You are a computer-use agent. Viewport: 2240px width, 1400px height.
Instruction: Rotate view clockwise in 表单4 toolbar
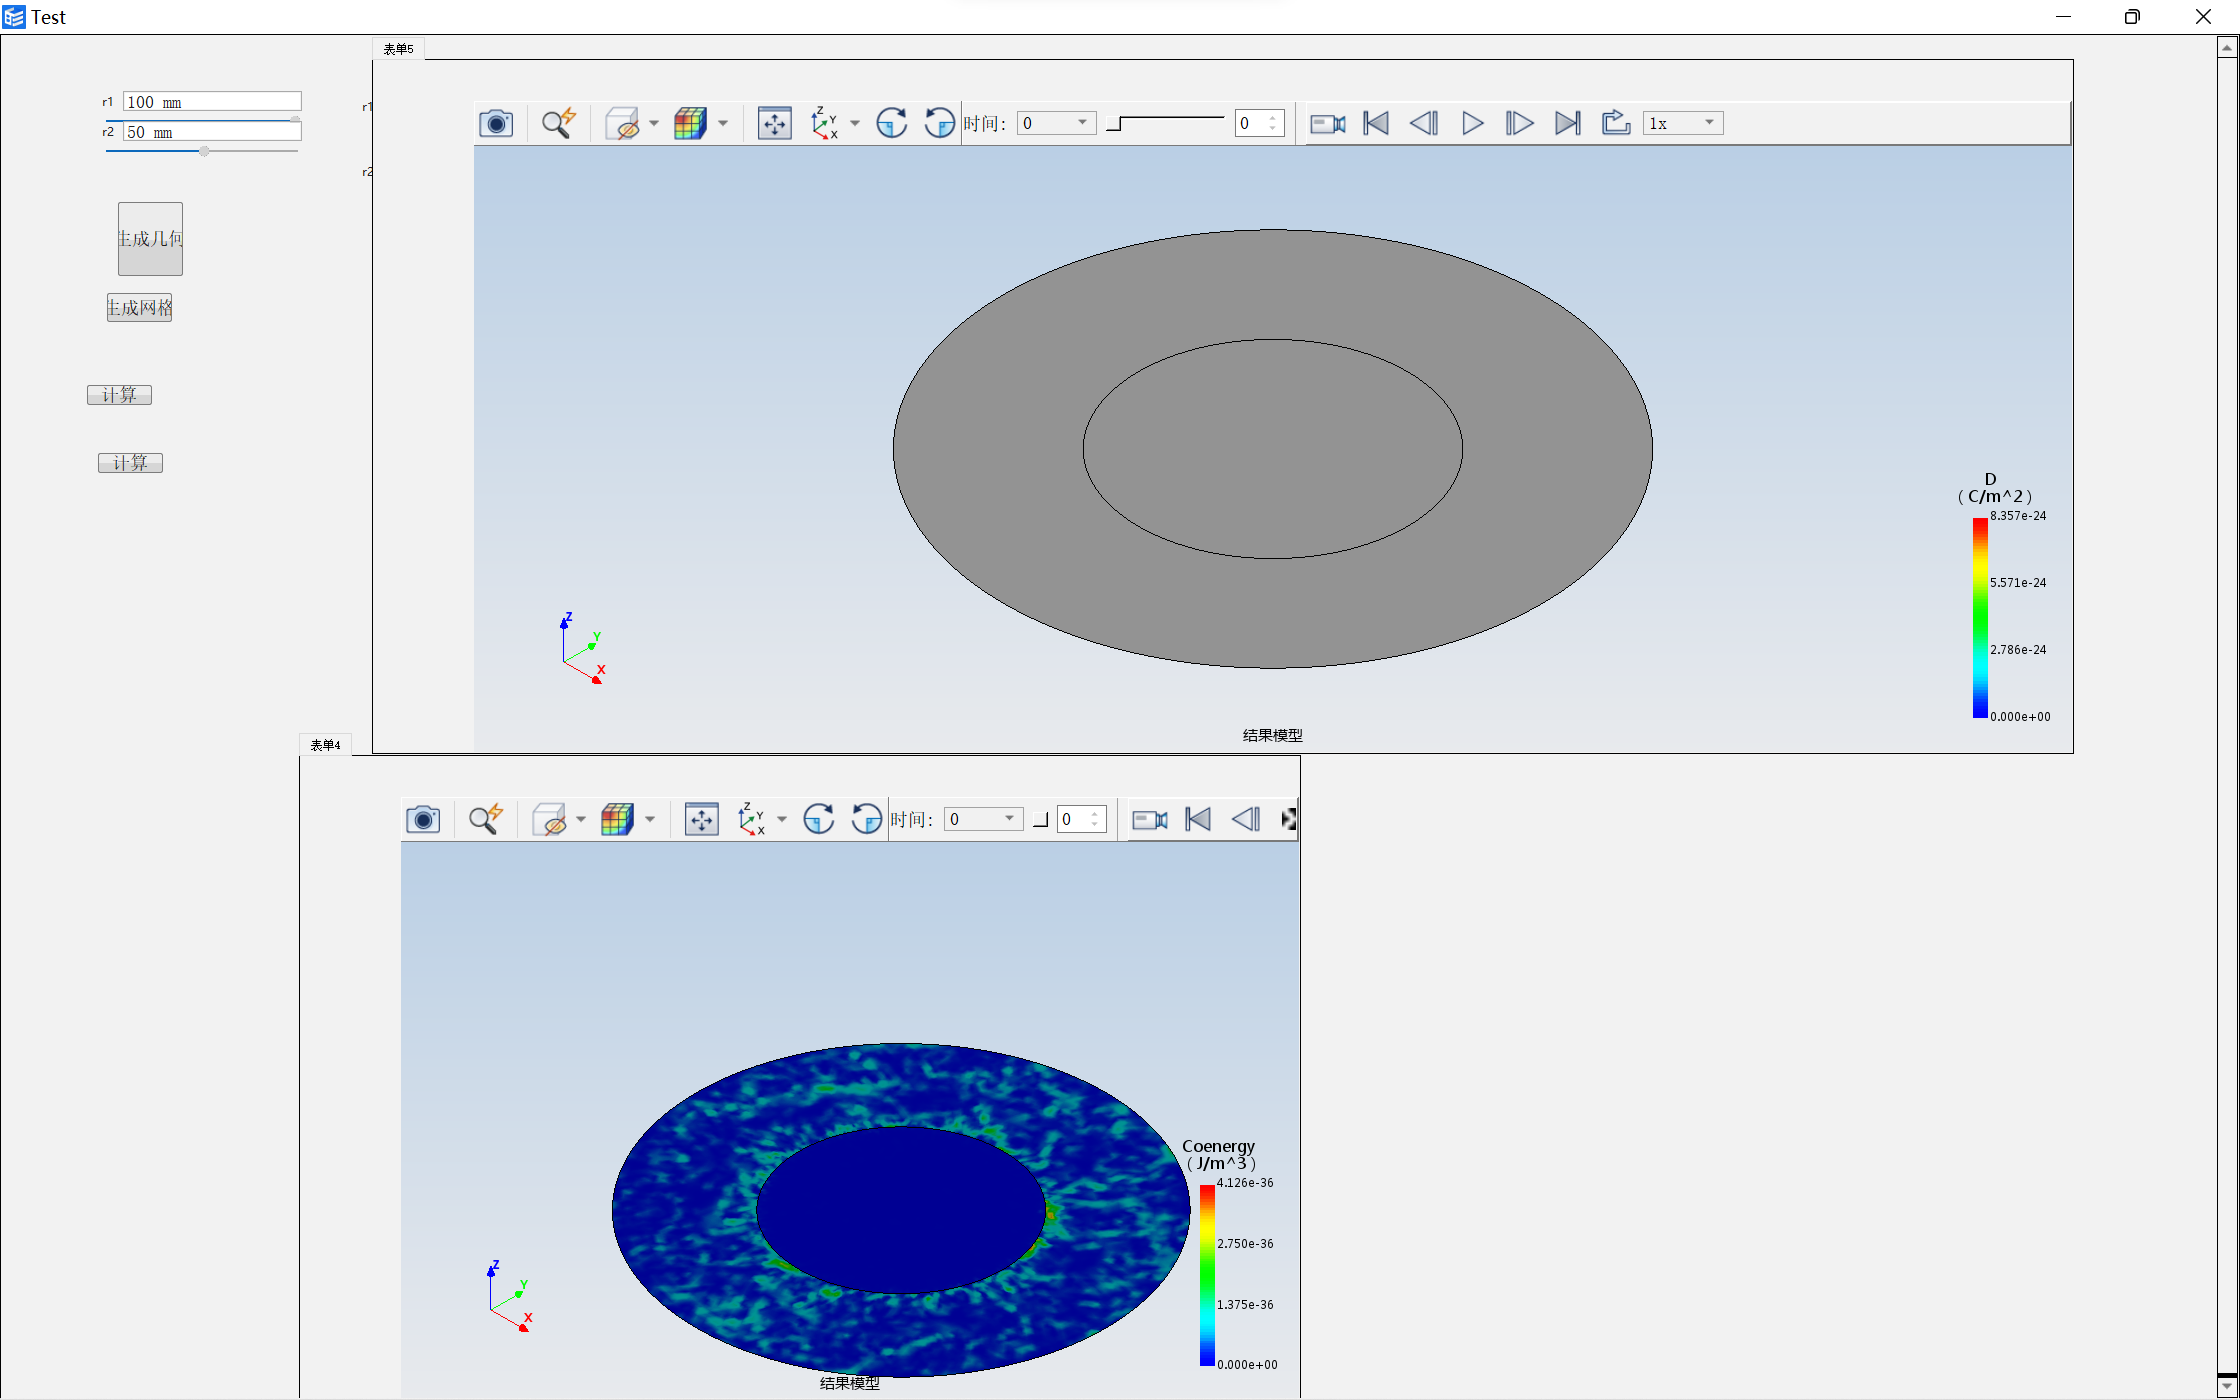[818, 819]
